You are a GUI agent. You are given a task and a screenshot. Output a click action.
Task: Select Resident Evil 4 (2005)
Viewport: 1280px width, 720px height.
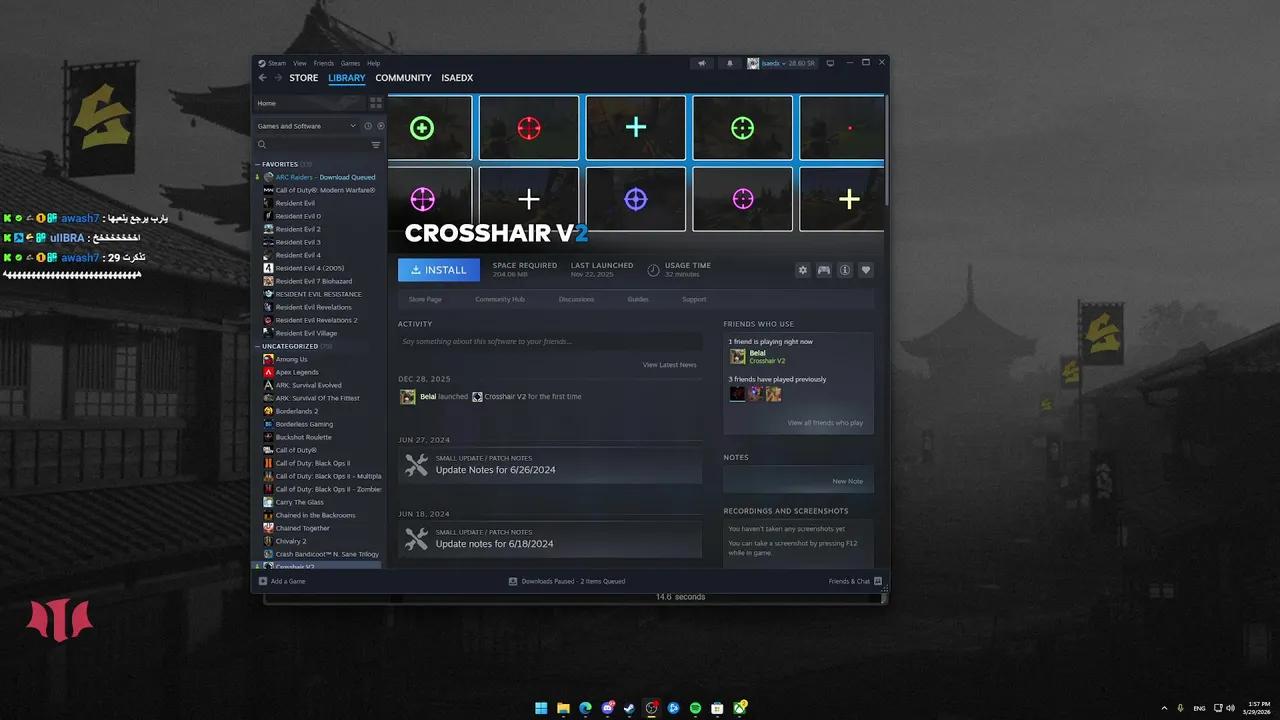click(319, 268)
